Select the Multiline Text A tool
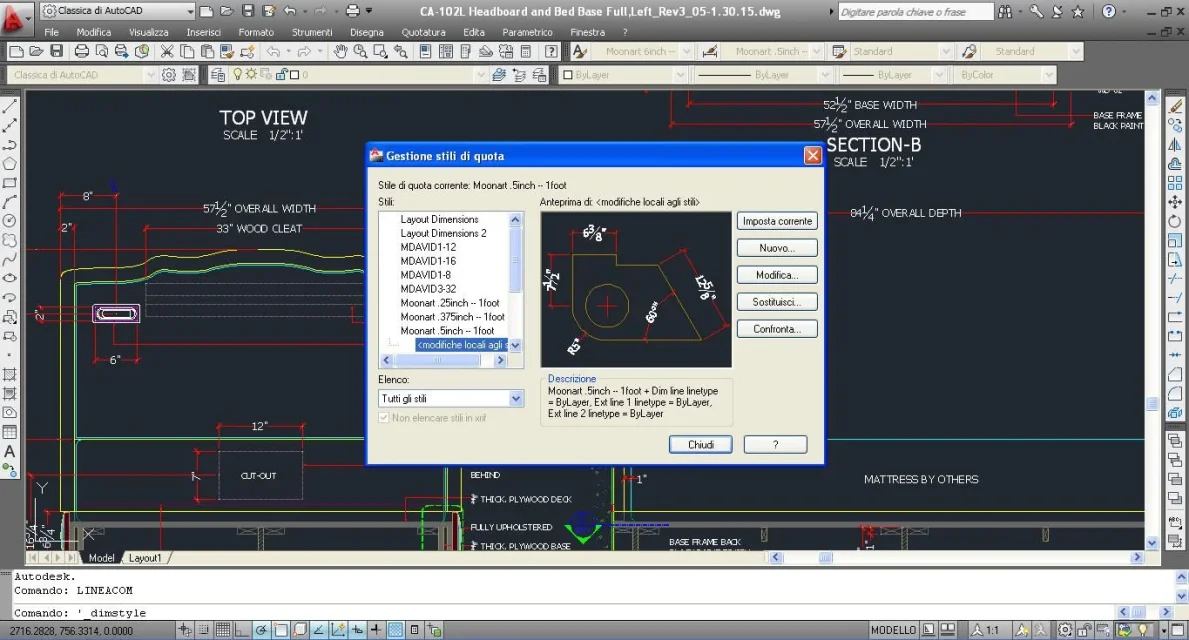 click(x=10, y=451)
